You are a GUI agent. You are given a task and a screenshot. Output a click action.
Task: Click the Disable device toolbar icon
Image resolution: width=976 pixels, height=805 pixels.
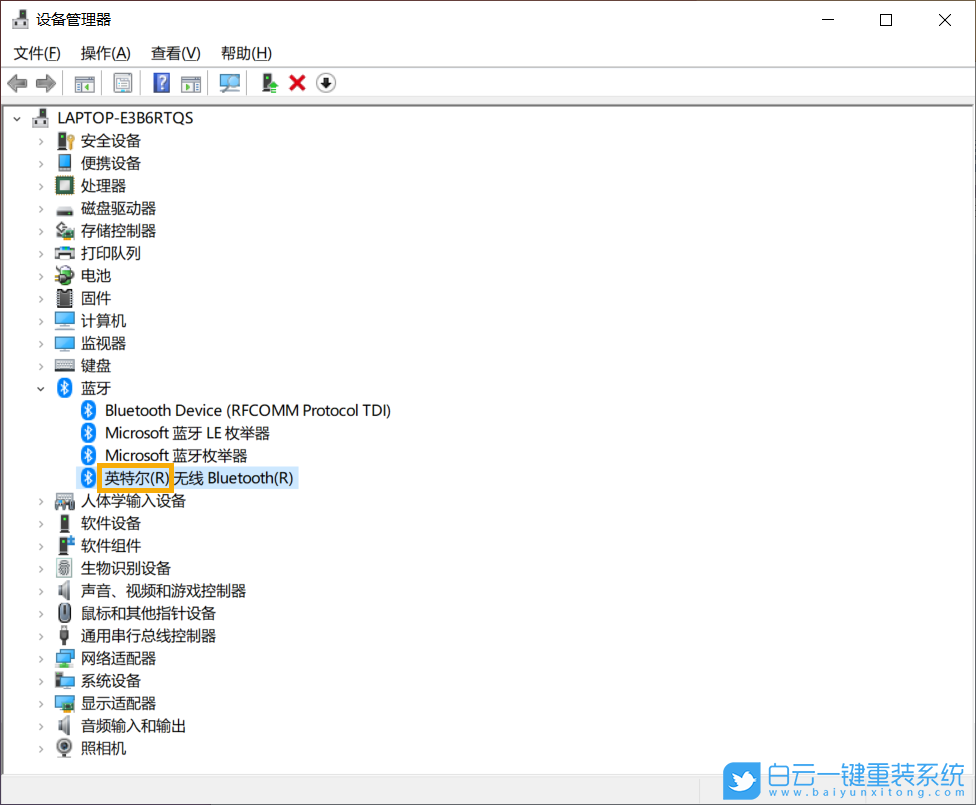[325, 83]
